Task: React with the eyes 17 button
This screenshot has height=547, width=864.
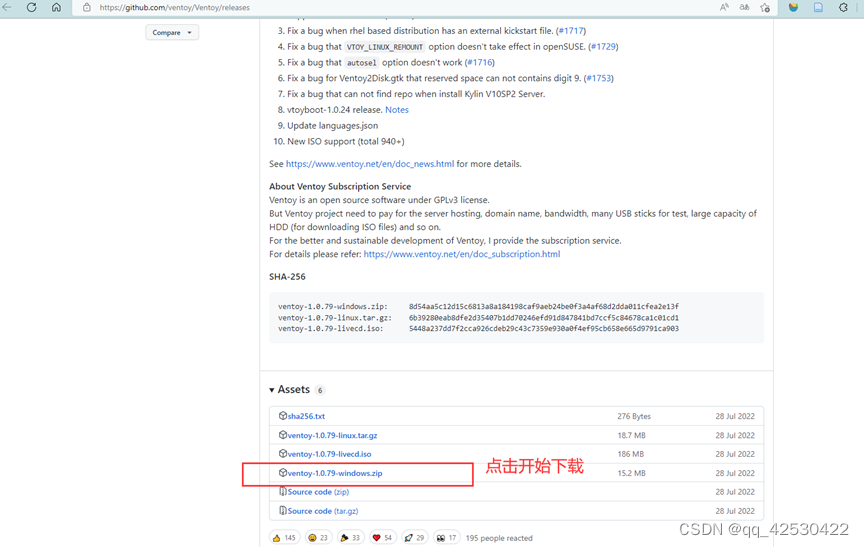Action: pyautogui.click(x=446, y=538)
